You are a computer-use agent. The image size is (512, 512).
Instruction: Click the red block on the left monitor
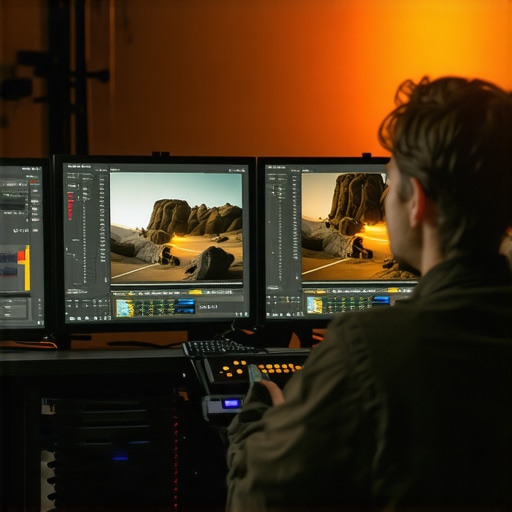coord(21,255)
